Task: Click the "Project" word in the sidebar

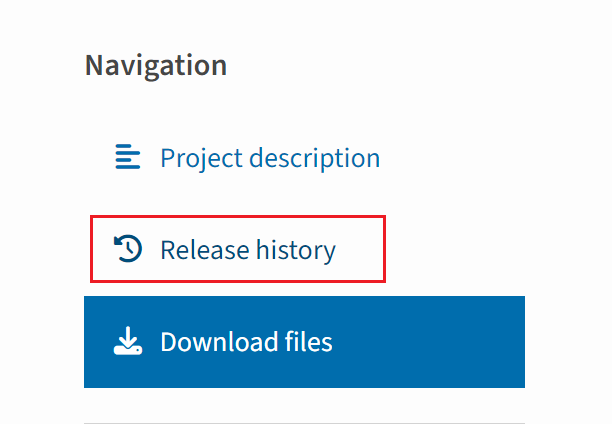Action: [x=201, y=158]
